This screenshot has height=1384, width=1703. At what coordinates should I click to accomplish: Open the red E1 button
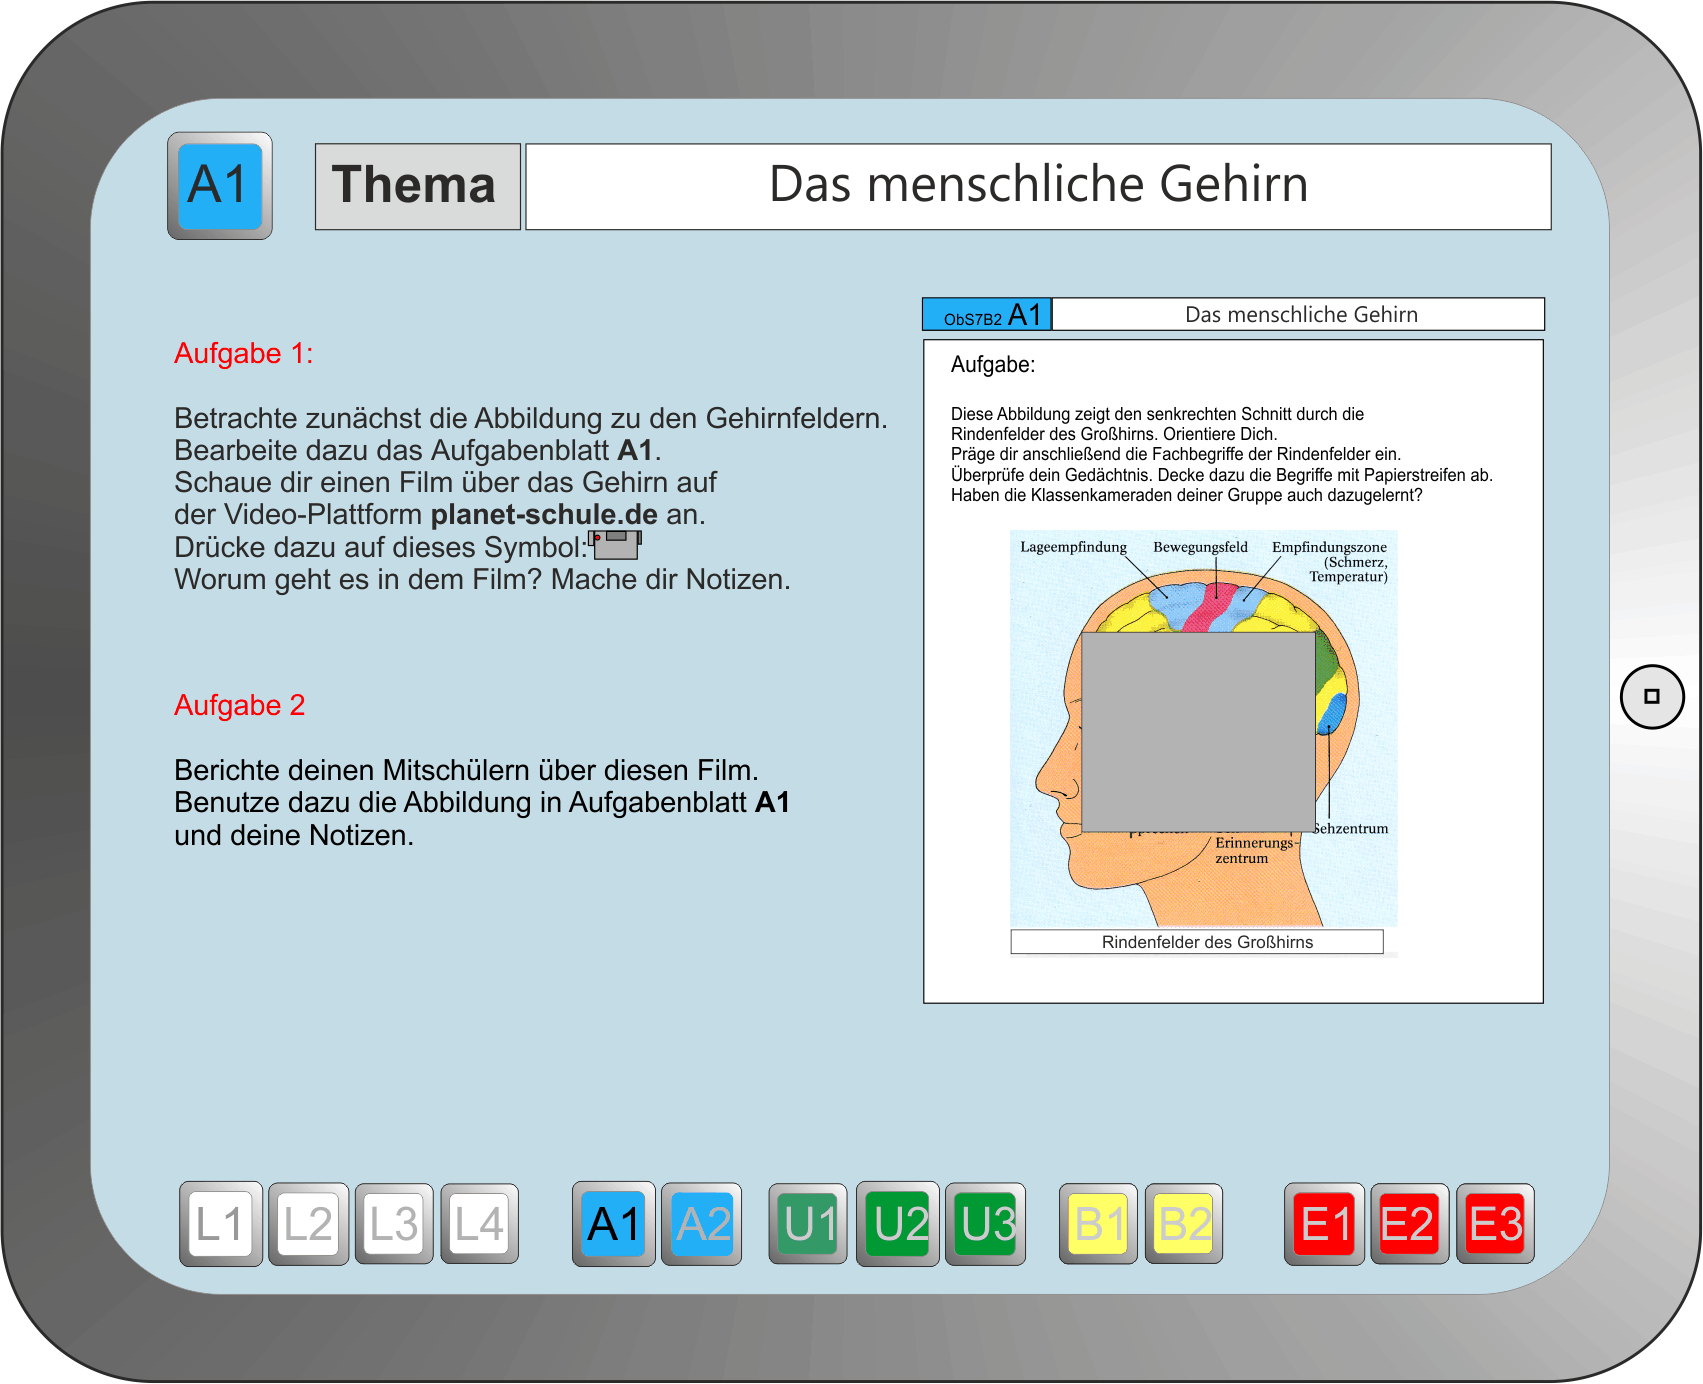point(1324,1224)
